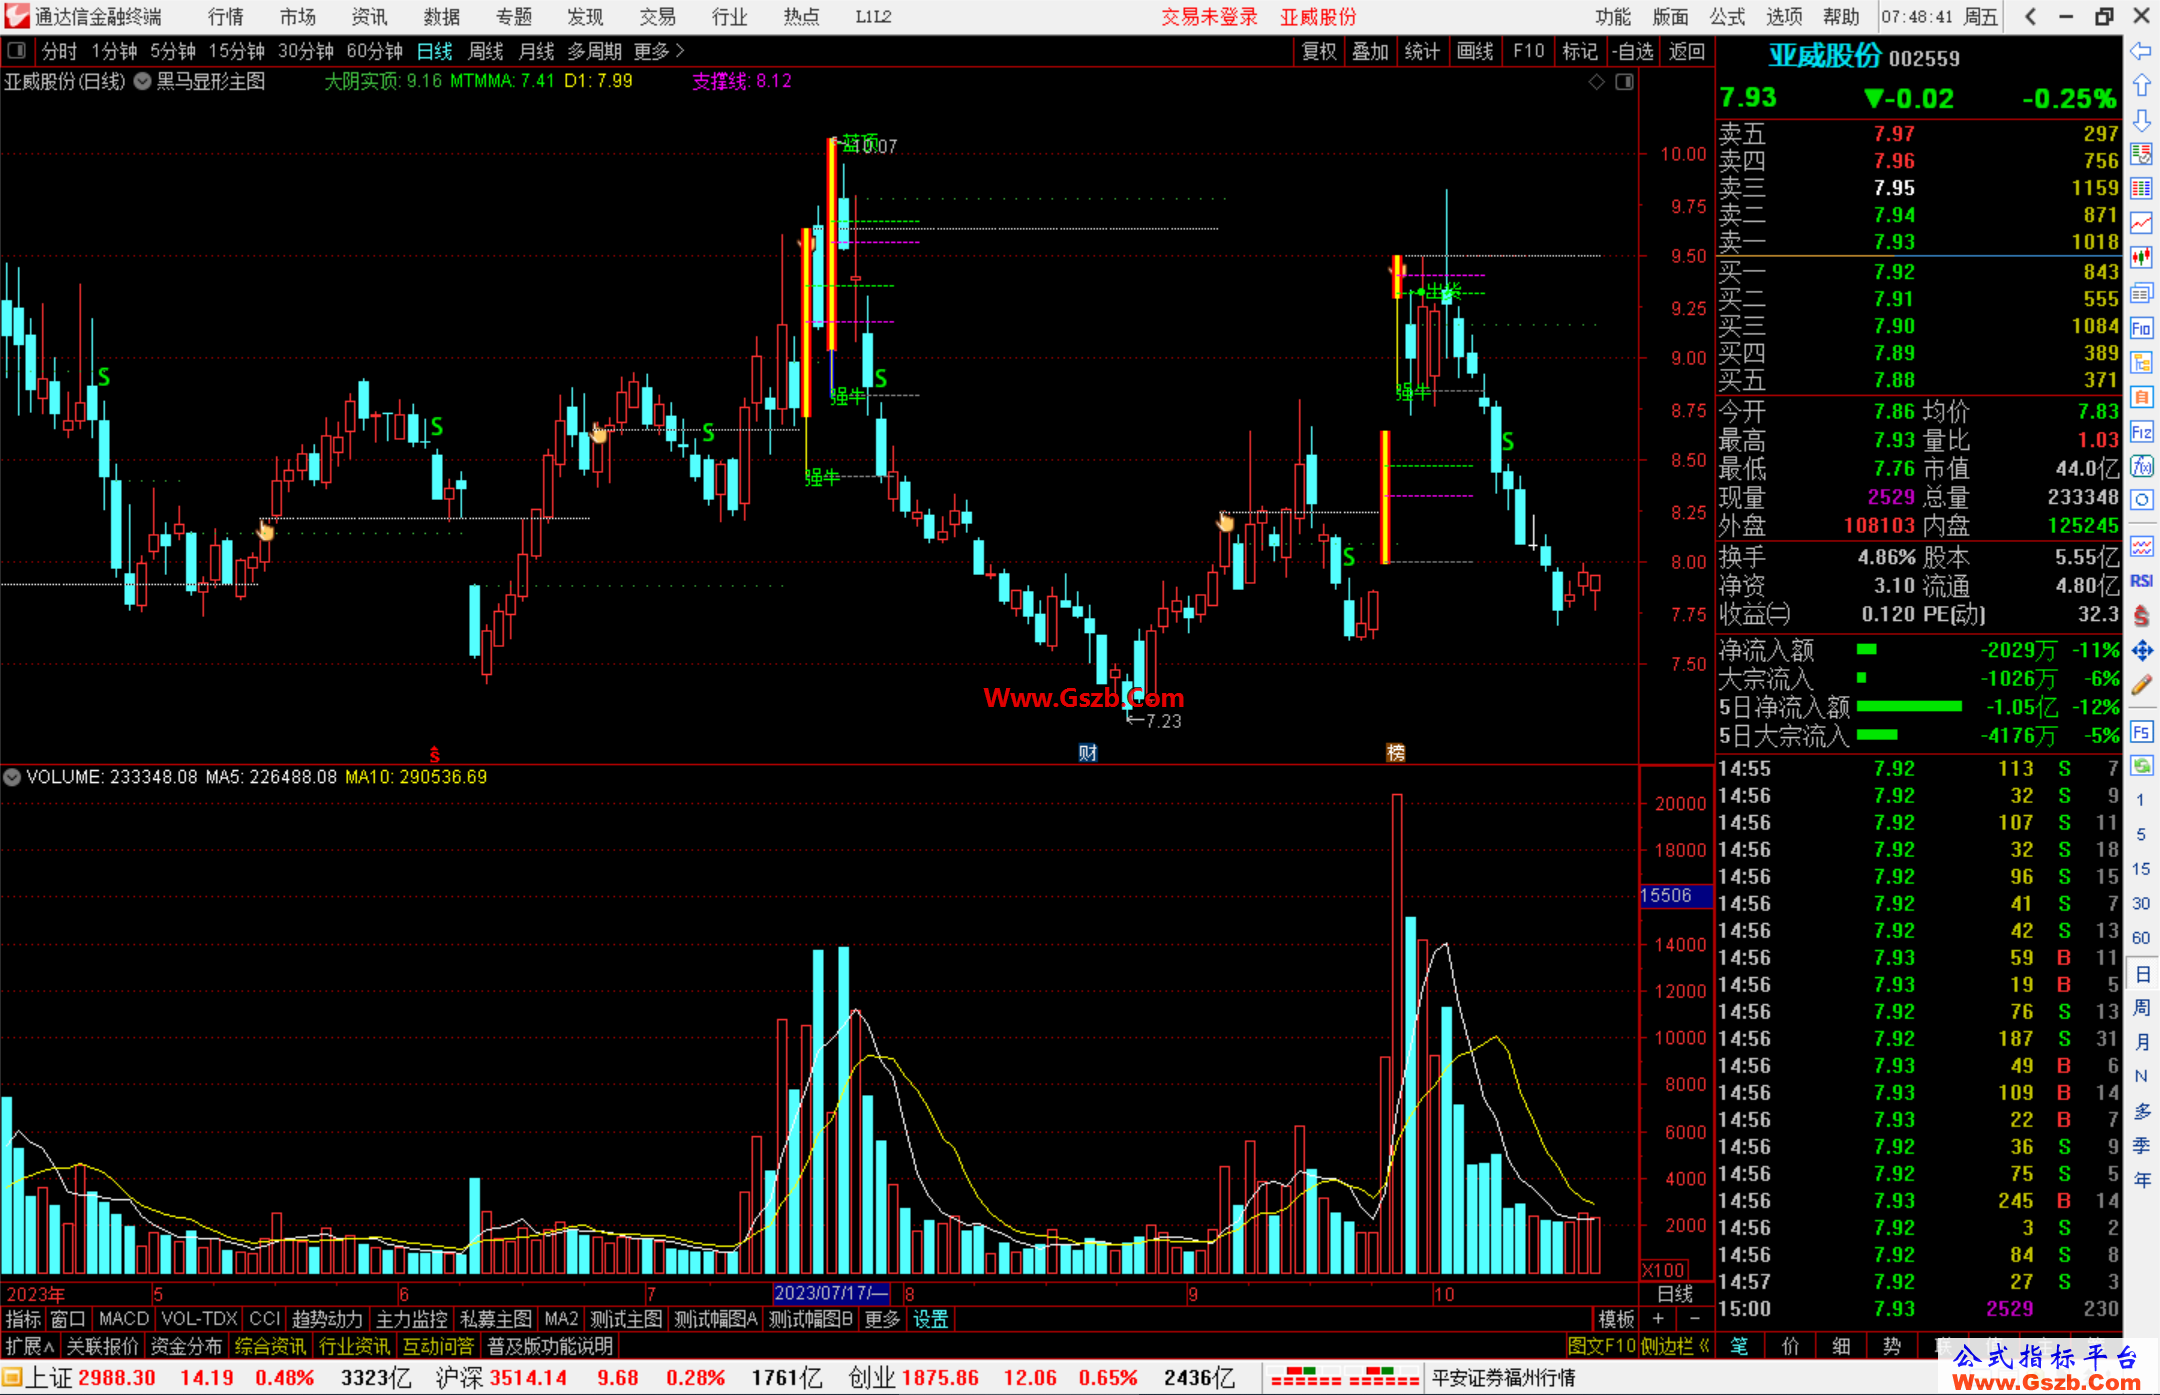
Task: Open the 行情 menu
Action: (x=225, y=16)
